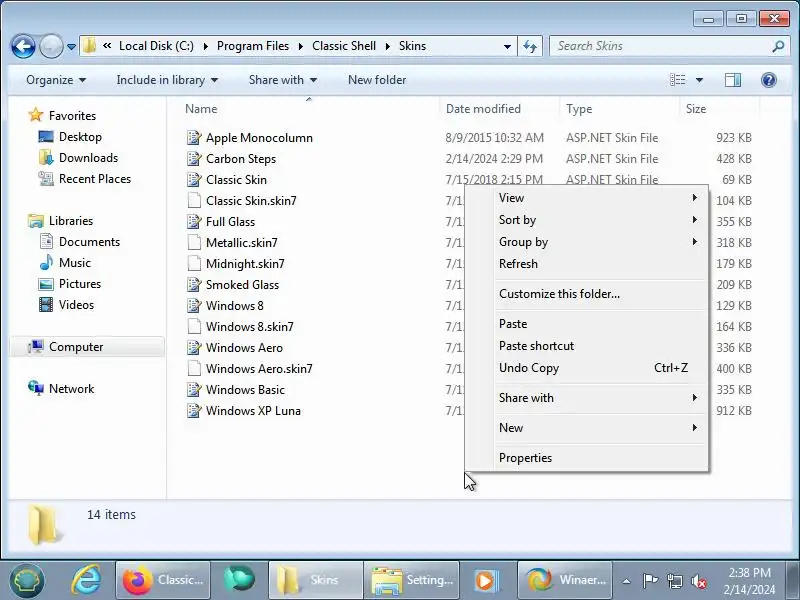
Task: Go back with the Back arrow button
Action: 23,46
